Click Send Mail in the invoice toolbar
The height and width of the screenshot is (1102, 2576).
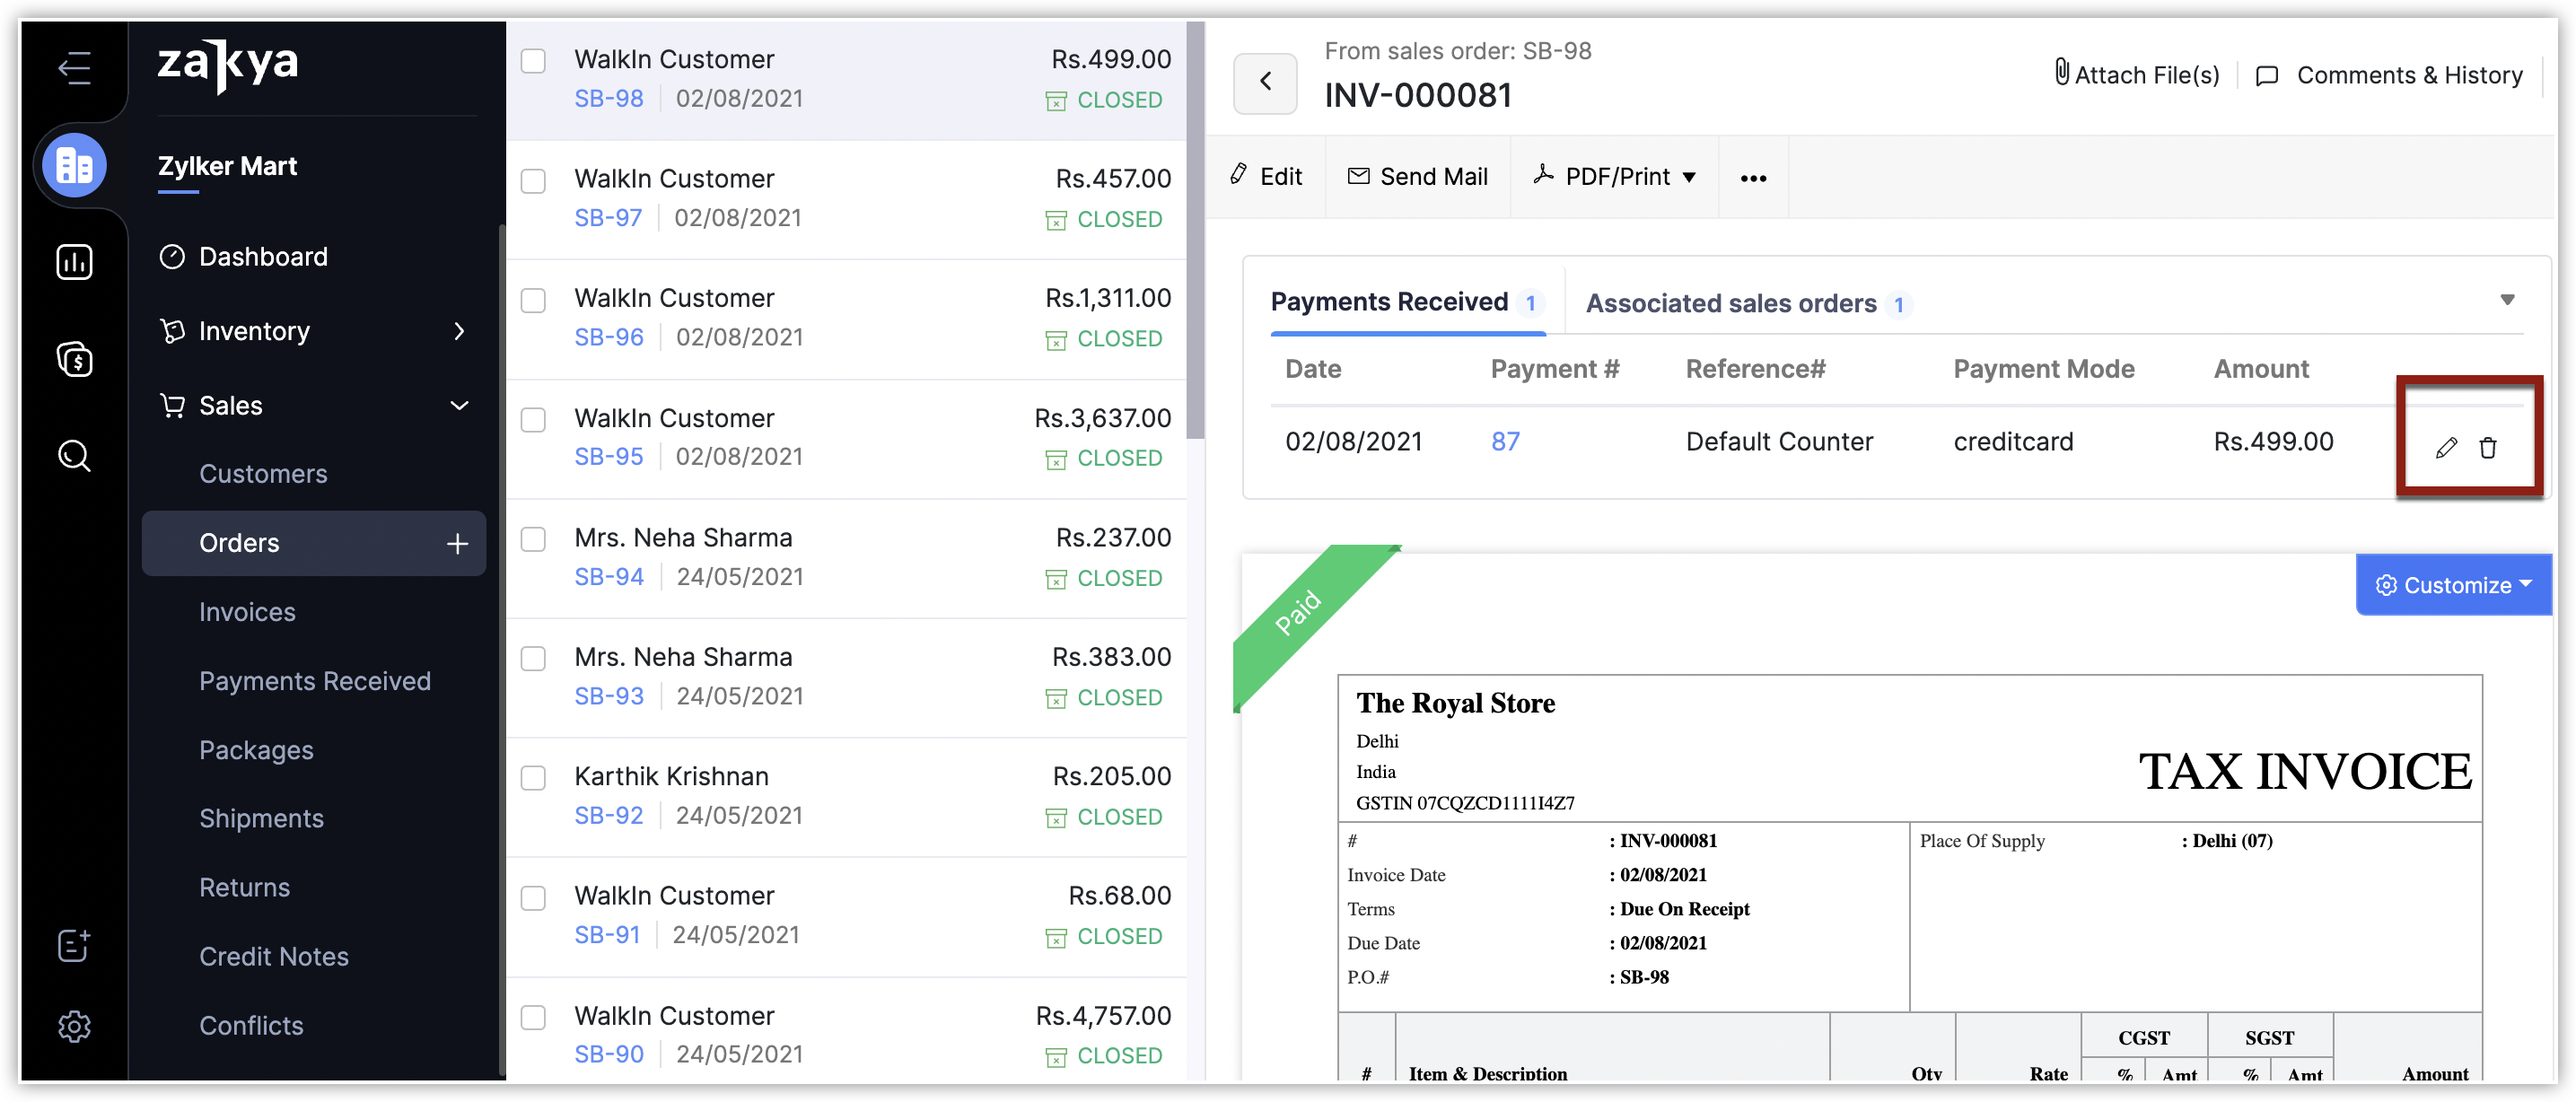click(x=1418, y=177)
